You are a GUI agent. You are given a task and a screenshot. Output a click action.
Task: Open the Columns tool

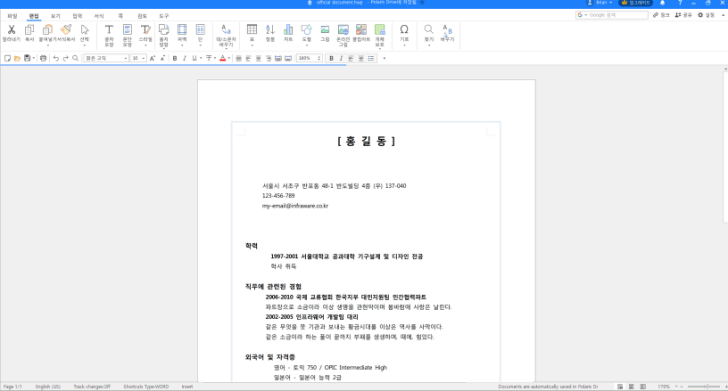click(200, 35)
